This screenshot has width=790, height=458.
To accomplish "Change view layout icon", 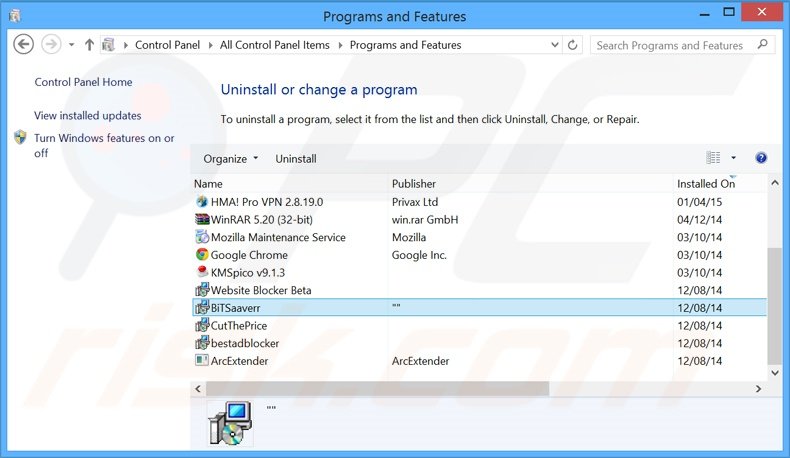I will point(713,158).
